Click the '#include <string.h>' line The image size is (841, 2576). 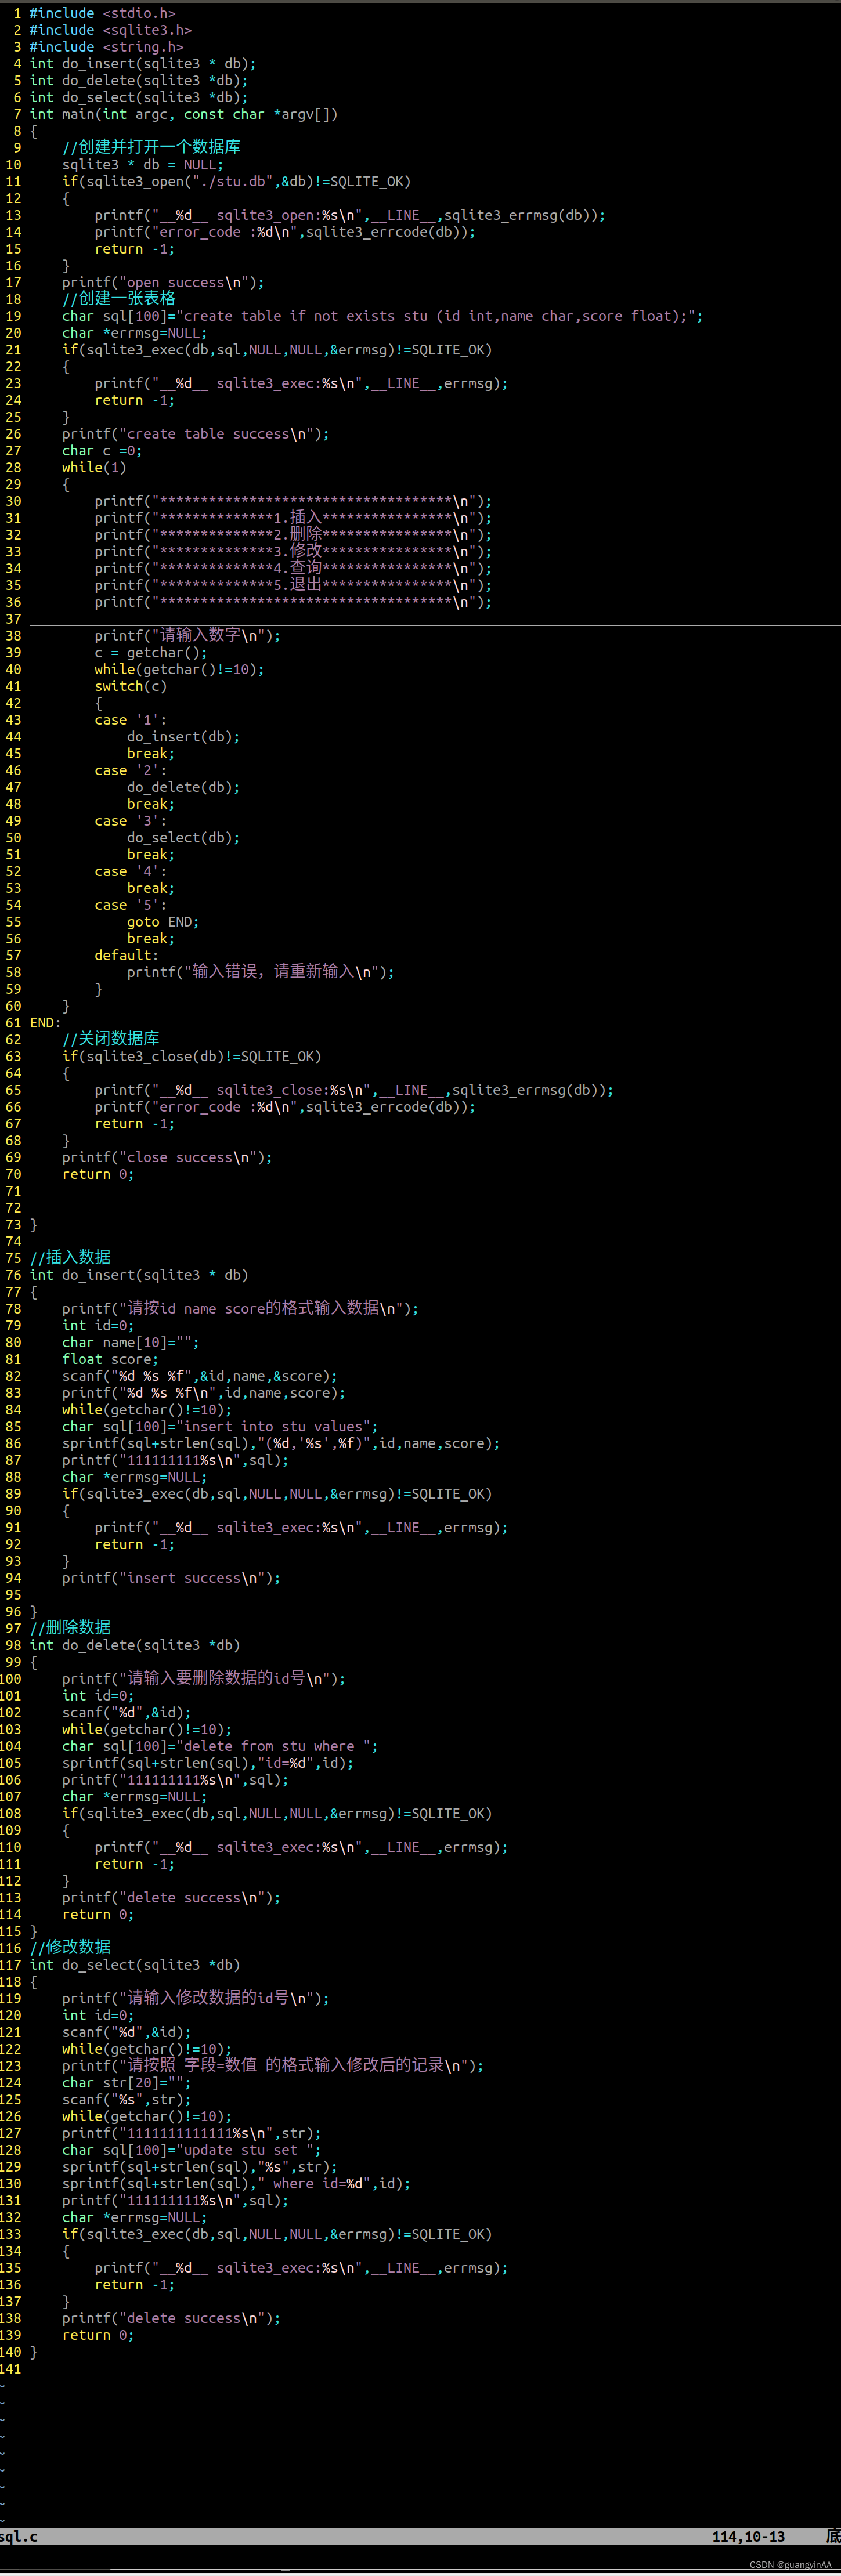(106, 47)
